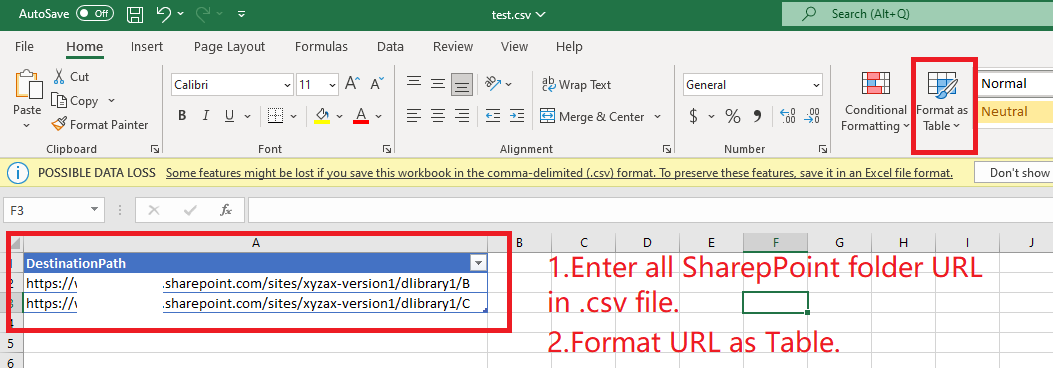
Task: Open the Fill Color dropdown arrow
Action: 339,116
